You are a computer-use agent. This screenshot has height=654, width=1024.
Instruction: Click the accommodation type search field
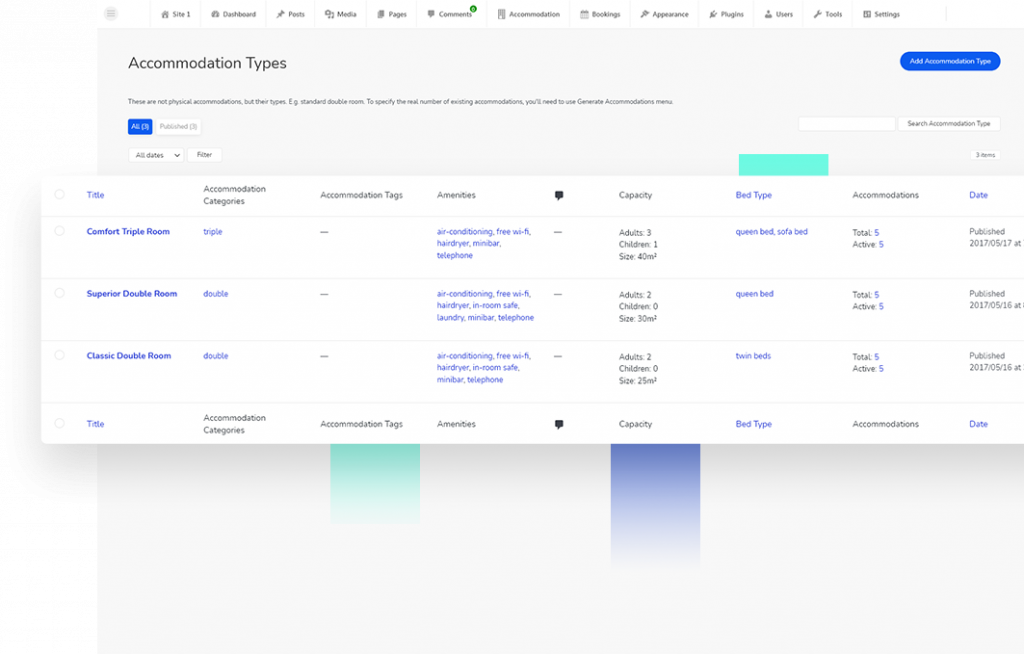tap(846, 124)
